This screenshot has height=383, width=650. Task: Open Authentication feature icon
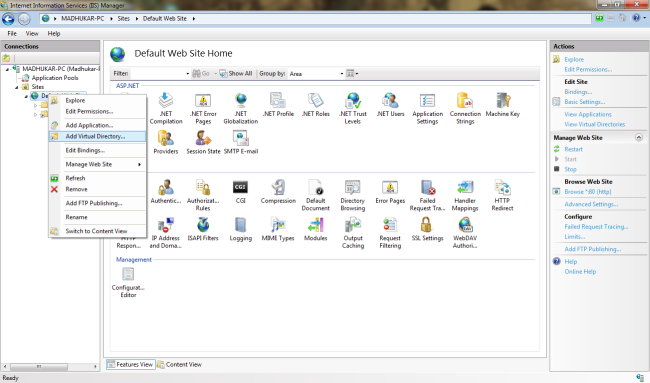[x=166, y=192]
